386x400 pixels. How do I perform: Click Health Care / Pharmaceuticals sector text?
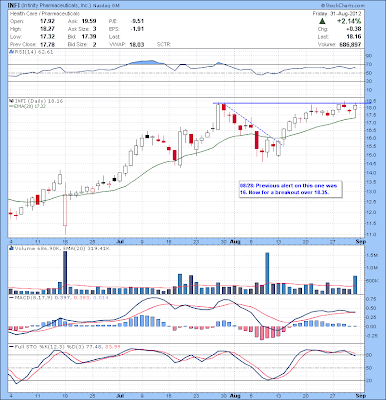tap(45, 14)
